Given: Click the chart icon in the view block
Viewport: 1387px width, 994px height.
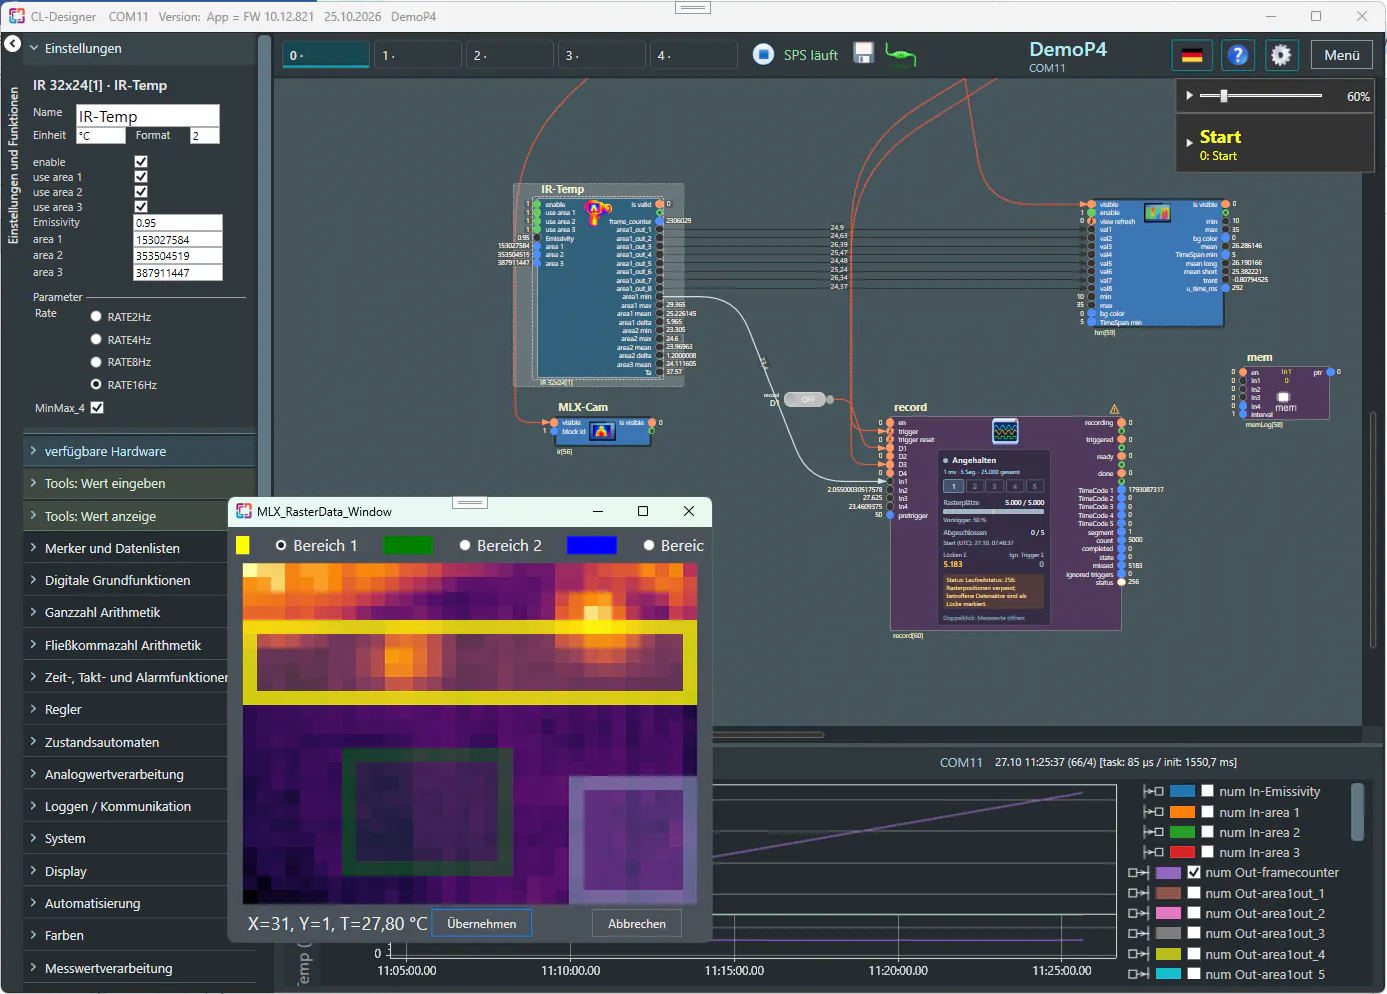Looking at the screenshot, I should click(1157, 213).
